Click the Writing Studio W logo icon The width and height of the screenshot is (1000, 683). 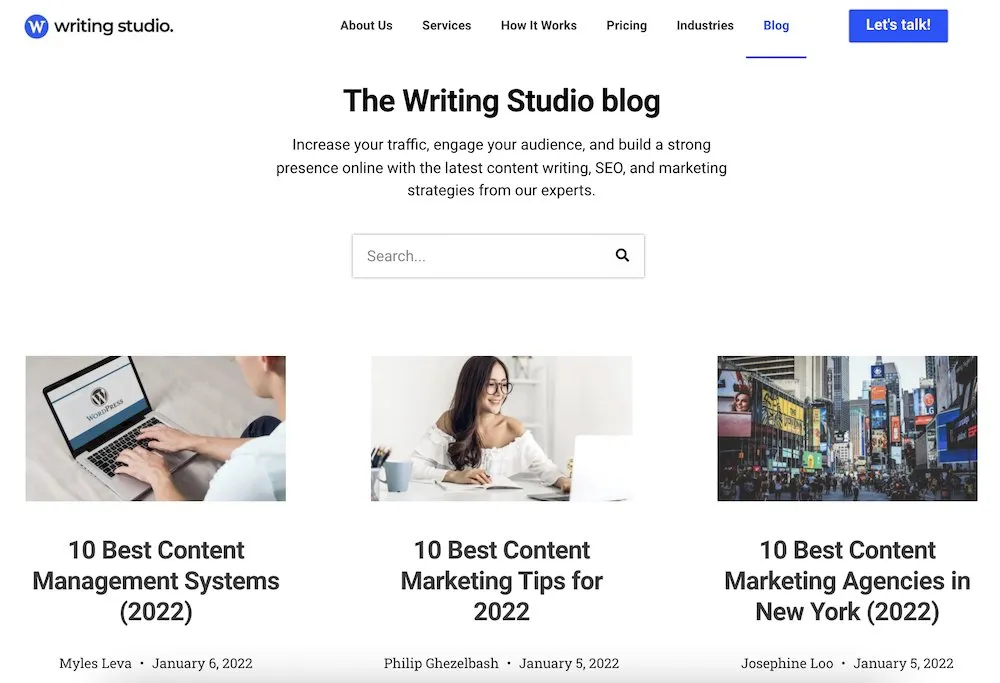(x=36, y=26)
